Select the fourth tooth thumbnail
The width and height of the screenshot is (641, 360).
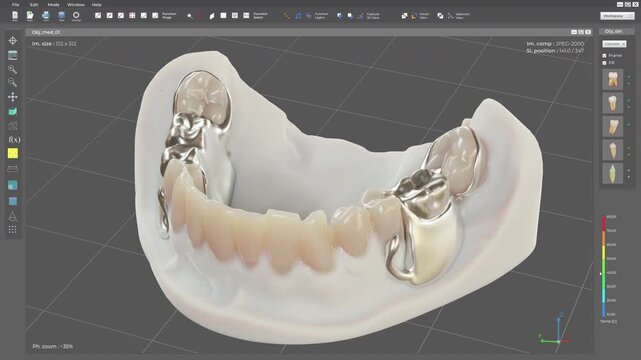coord(613,150)
